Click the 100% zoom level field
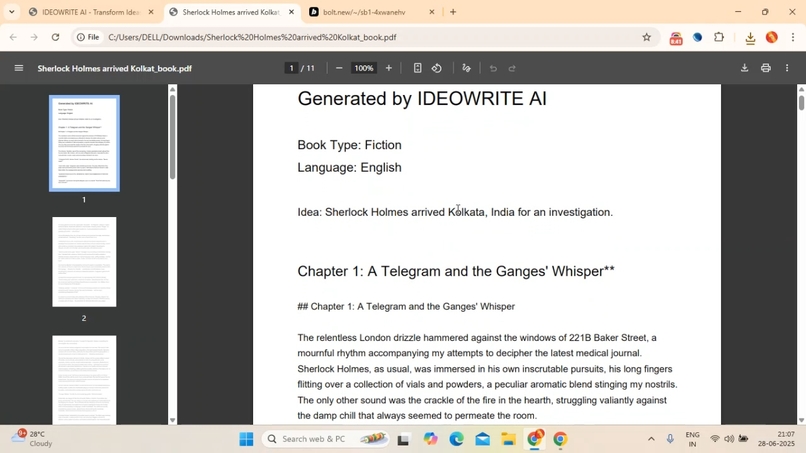806x453 pixels. pos(363,68)
